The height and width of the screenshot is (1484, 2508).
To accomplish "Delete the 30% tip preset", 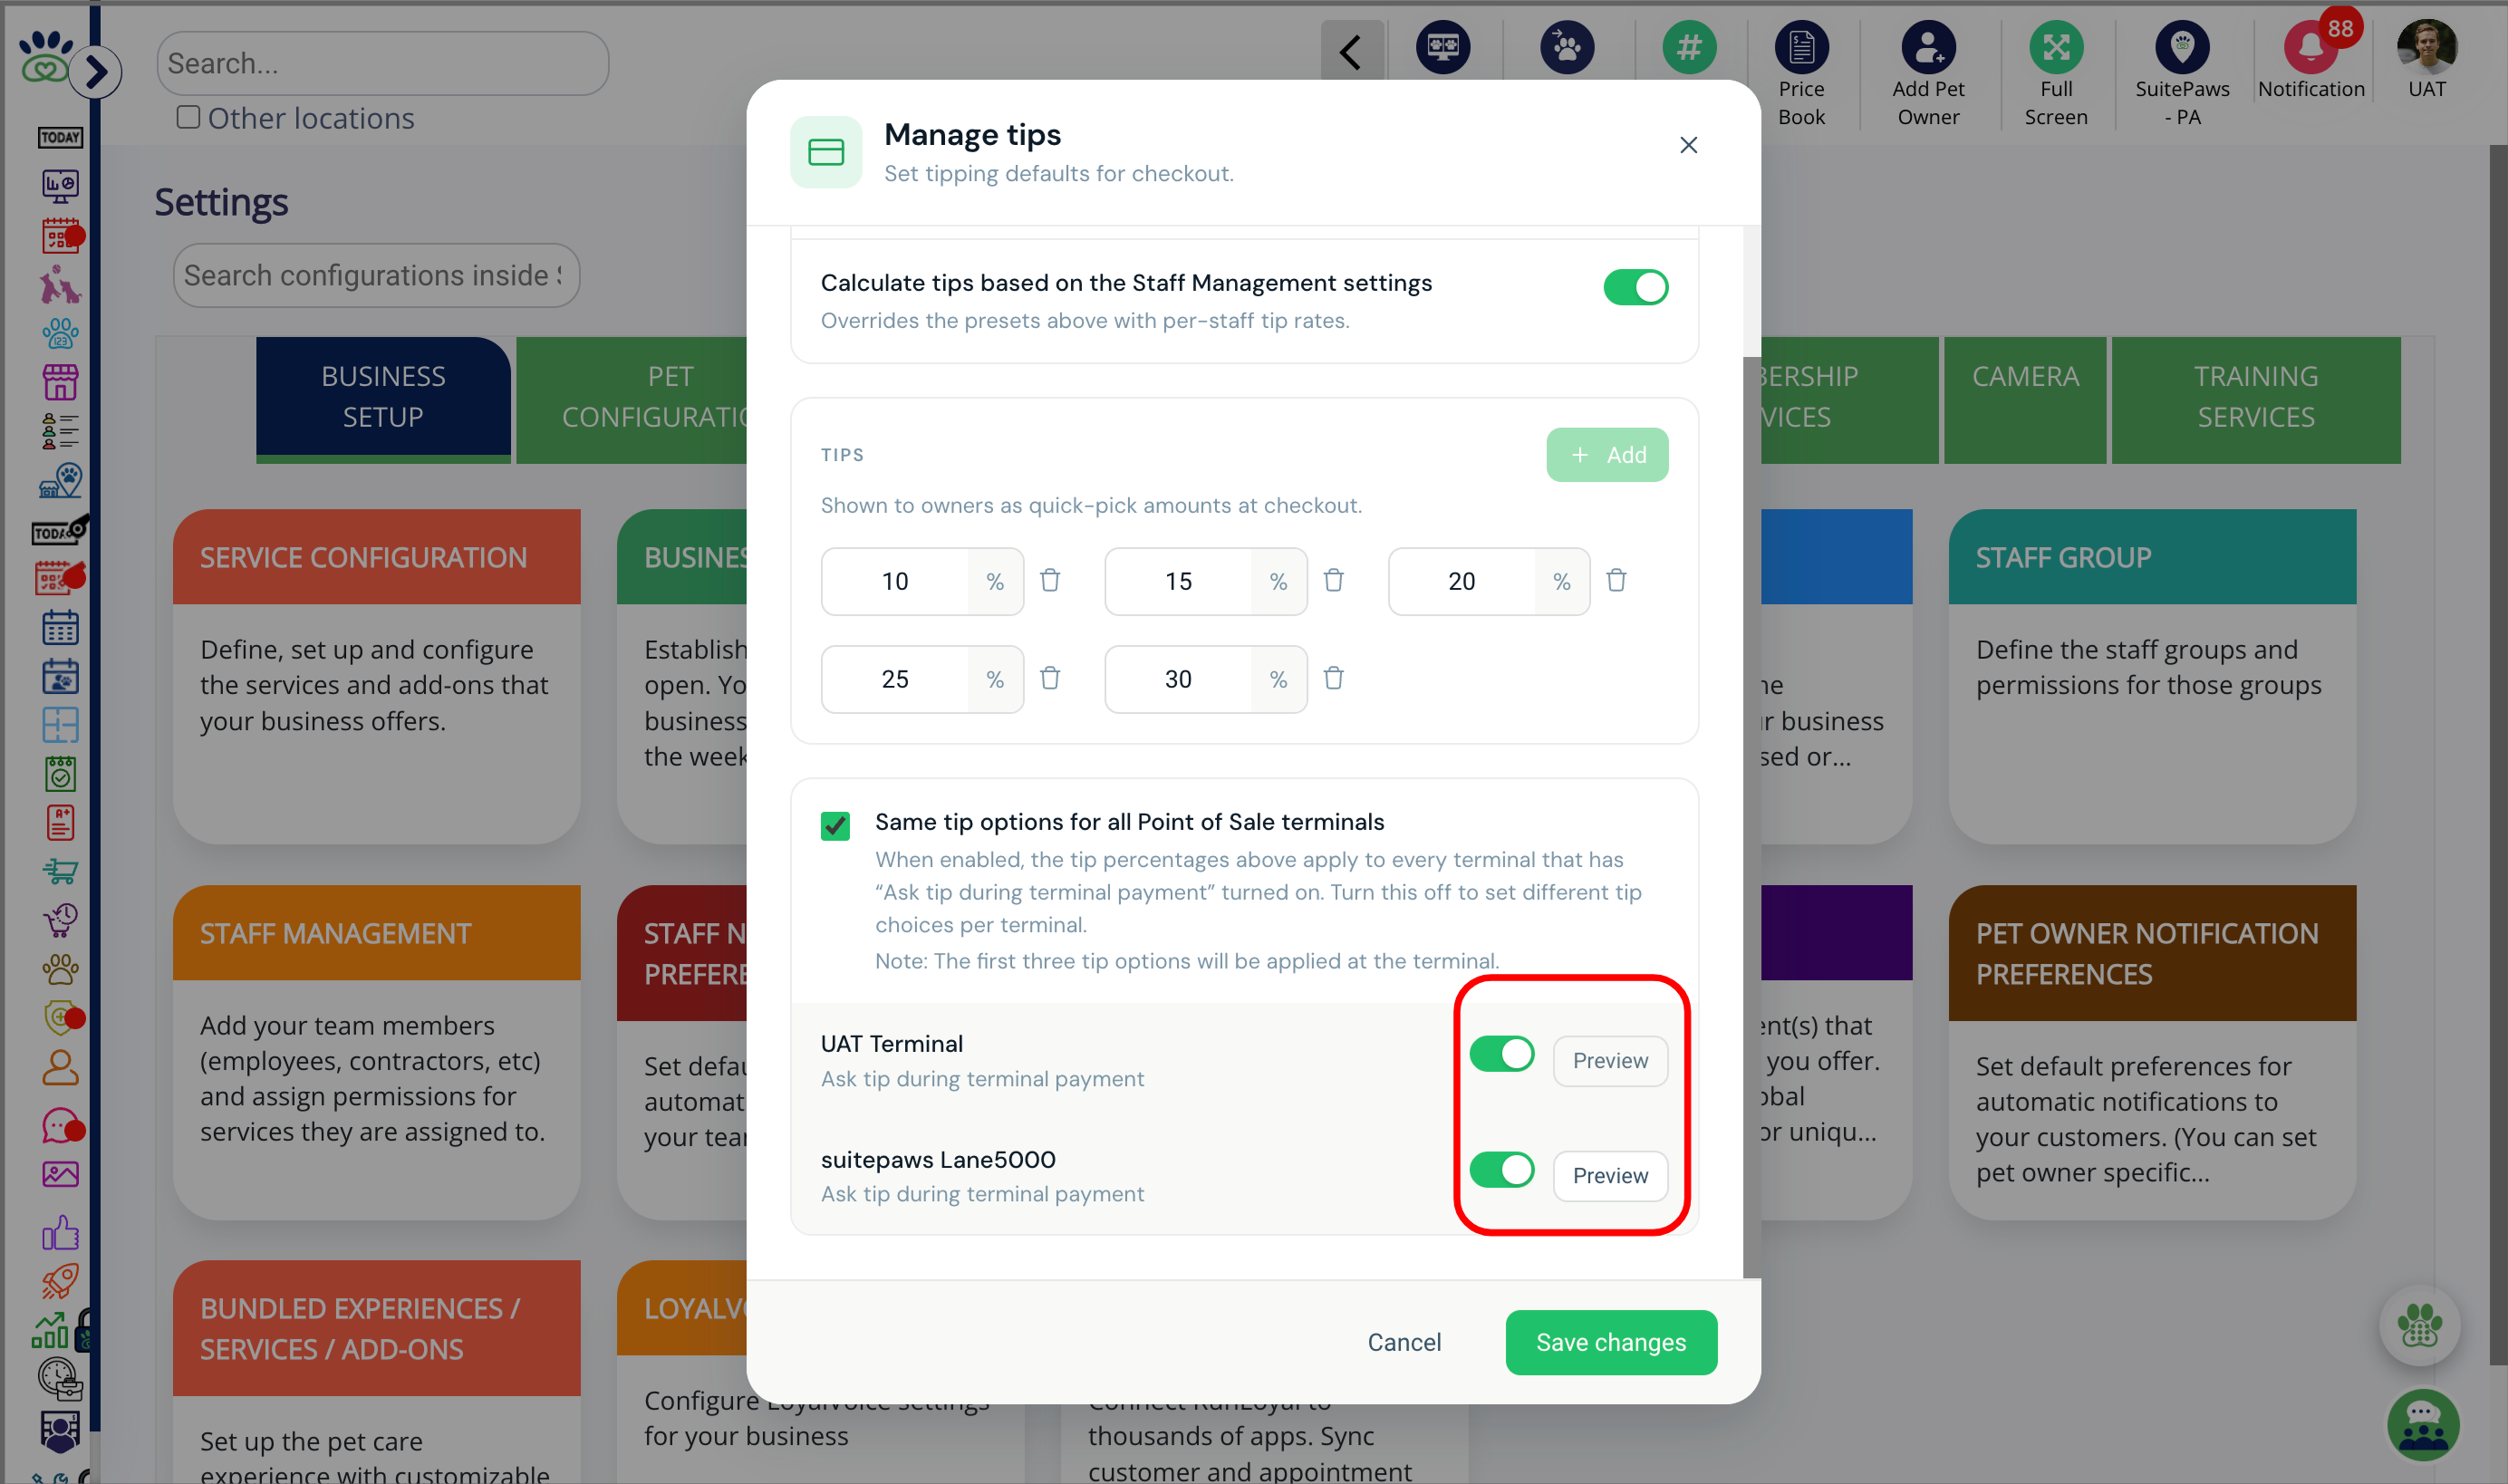I will tap(1333, 678).
